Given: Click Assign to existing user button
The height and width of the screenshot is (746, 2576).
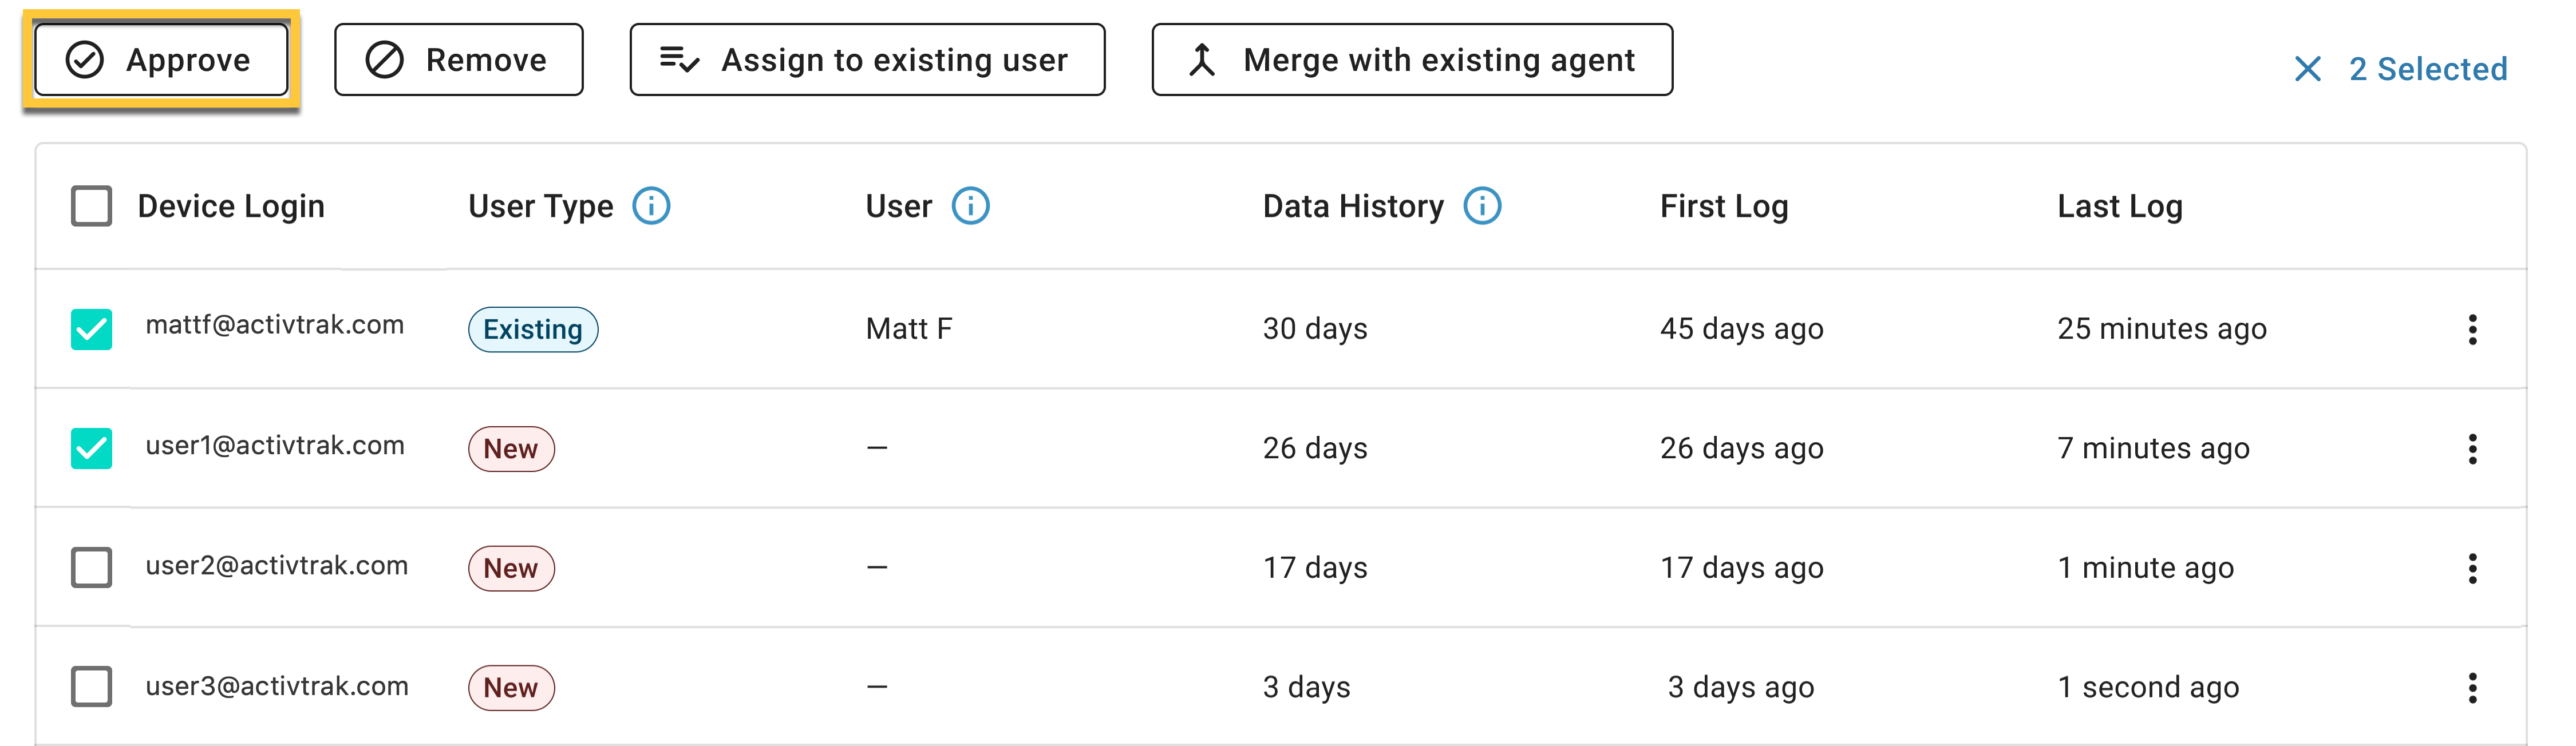Looking at the screenshot, I should pos(867,60).
